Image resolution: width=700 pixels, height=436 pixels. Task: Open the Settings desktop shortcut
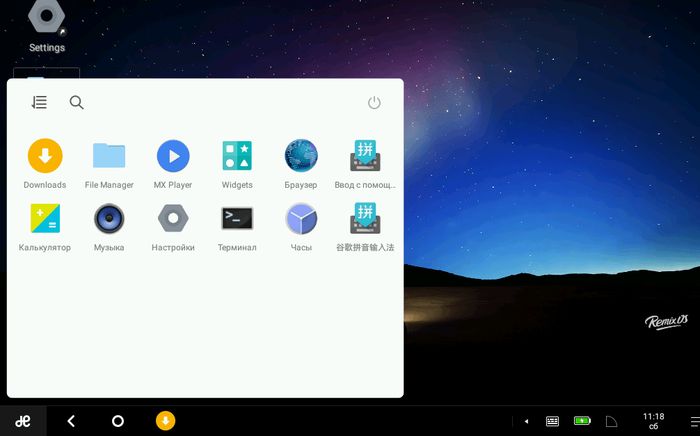pyautogui.click(x=46, y=20)
